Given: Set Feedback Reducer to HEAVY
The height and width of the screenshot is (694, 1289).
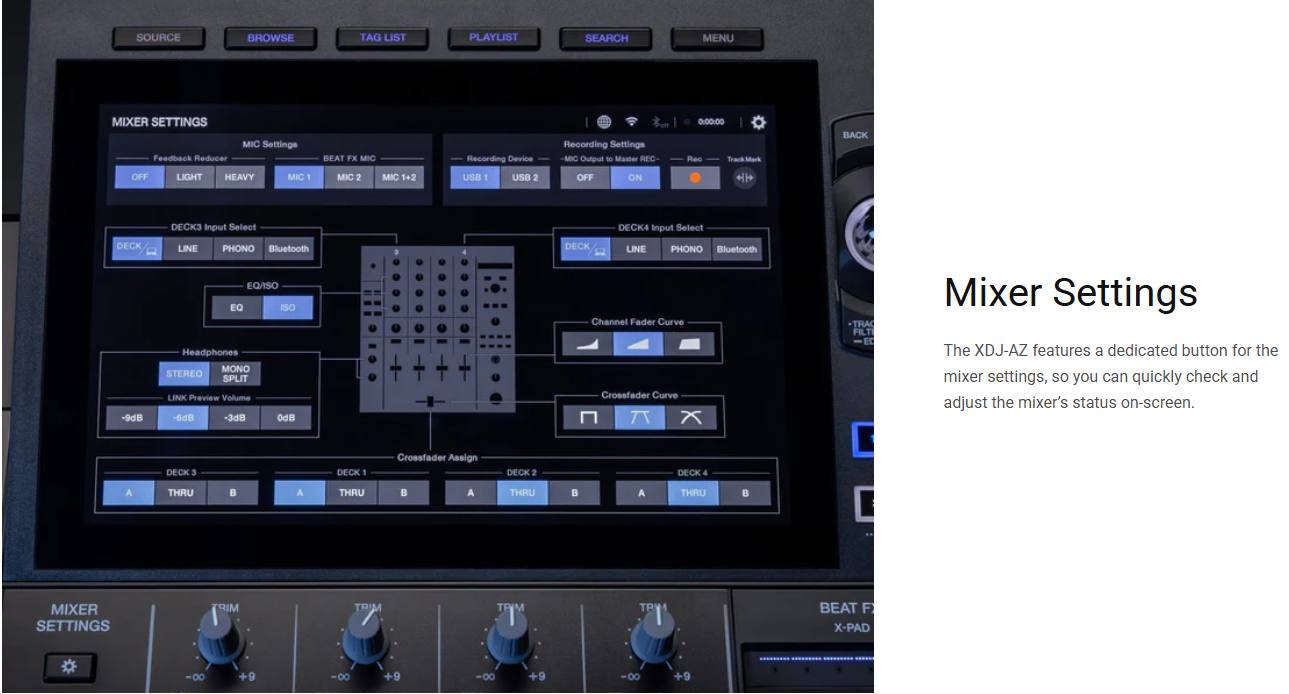Looking at the screenshot, I should coord(239,177).
